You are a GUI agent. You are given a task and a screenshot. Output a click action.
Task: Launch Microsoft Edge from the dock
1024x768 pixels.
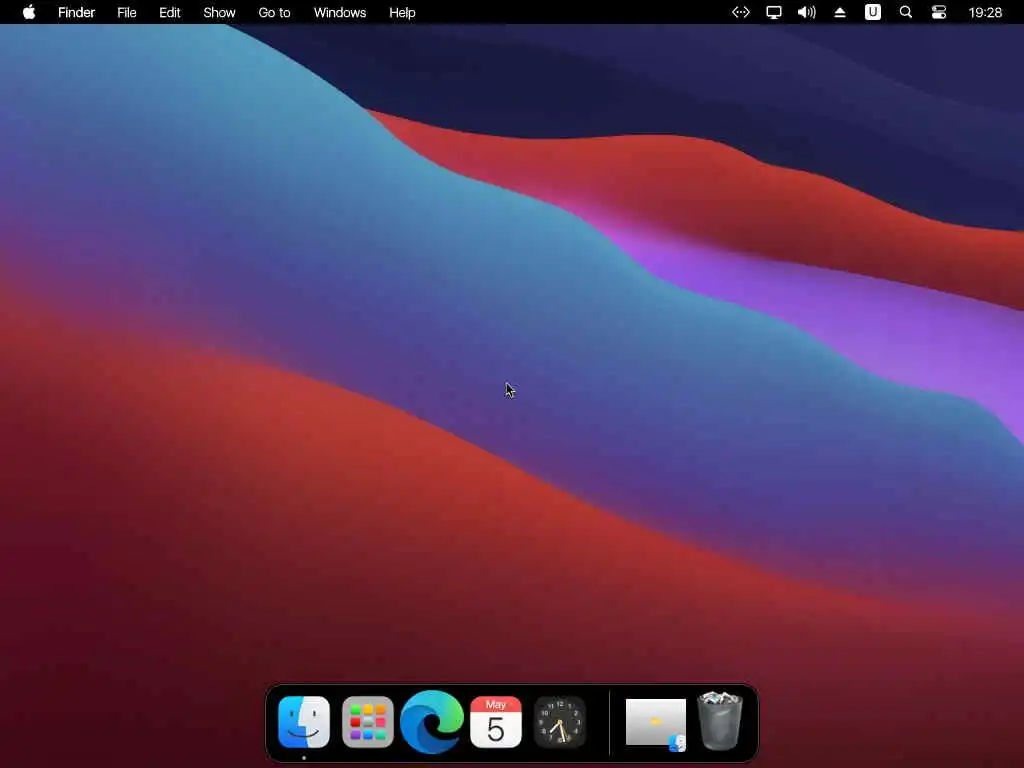432,722
